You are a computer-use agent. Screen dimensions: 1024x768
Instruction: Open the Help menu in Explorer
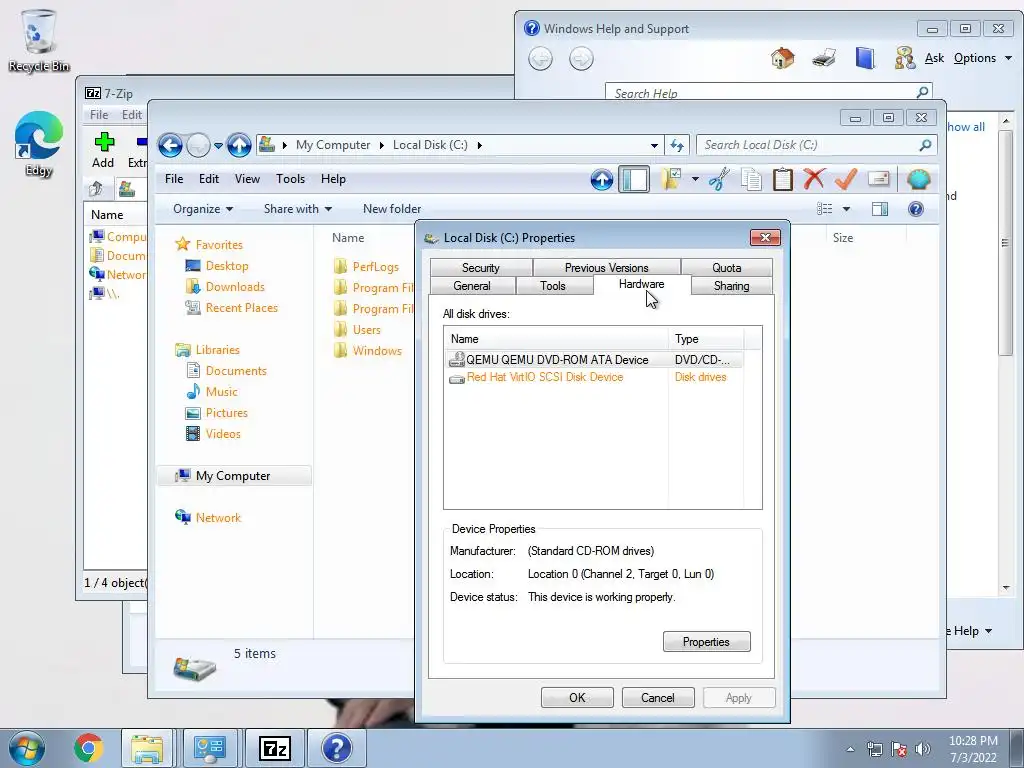point(333,179)
